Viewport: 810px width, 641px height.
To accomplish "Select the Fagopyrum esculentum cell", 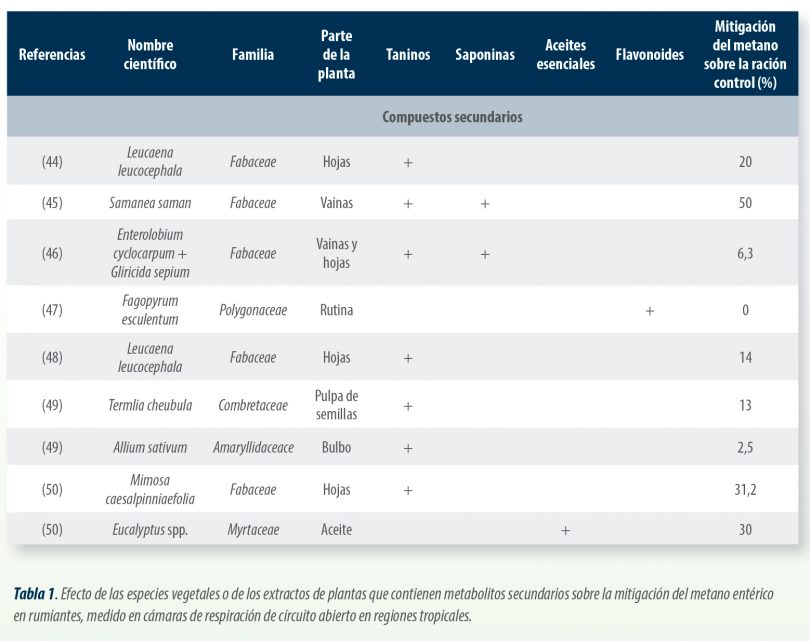I will point(151,311).
